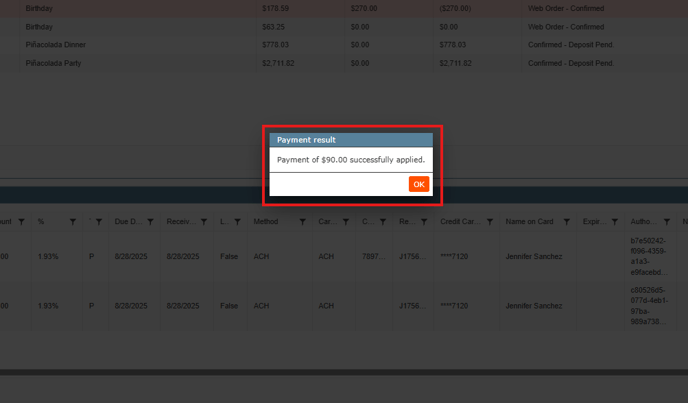This screenshot has height=403, width=688.
Task: Sort by the Receiv... column header
Action: (x=181, y=222)
